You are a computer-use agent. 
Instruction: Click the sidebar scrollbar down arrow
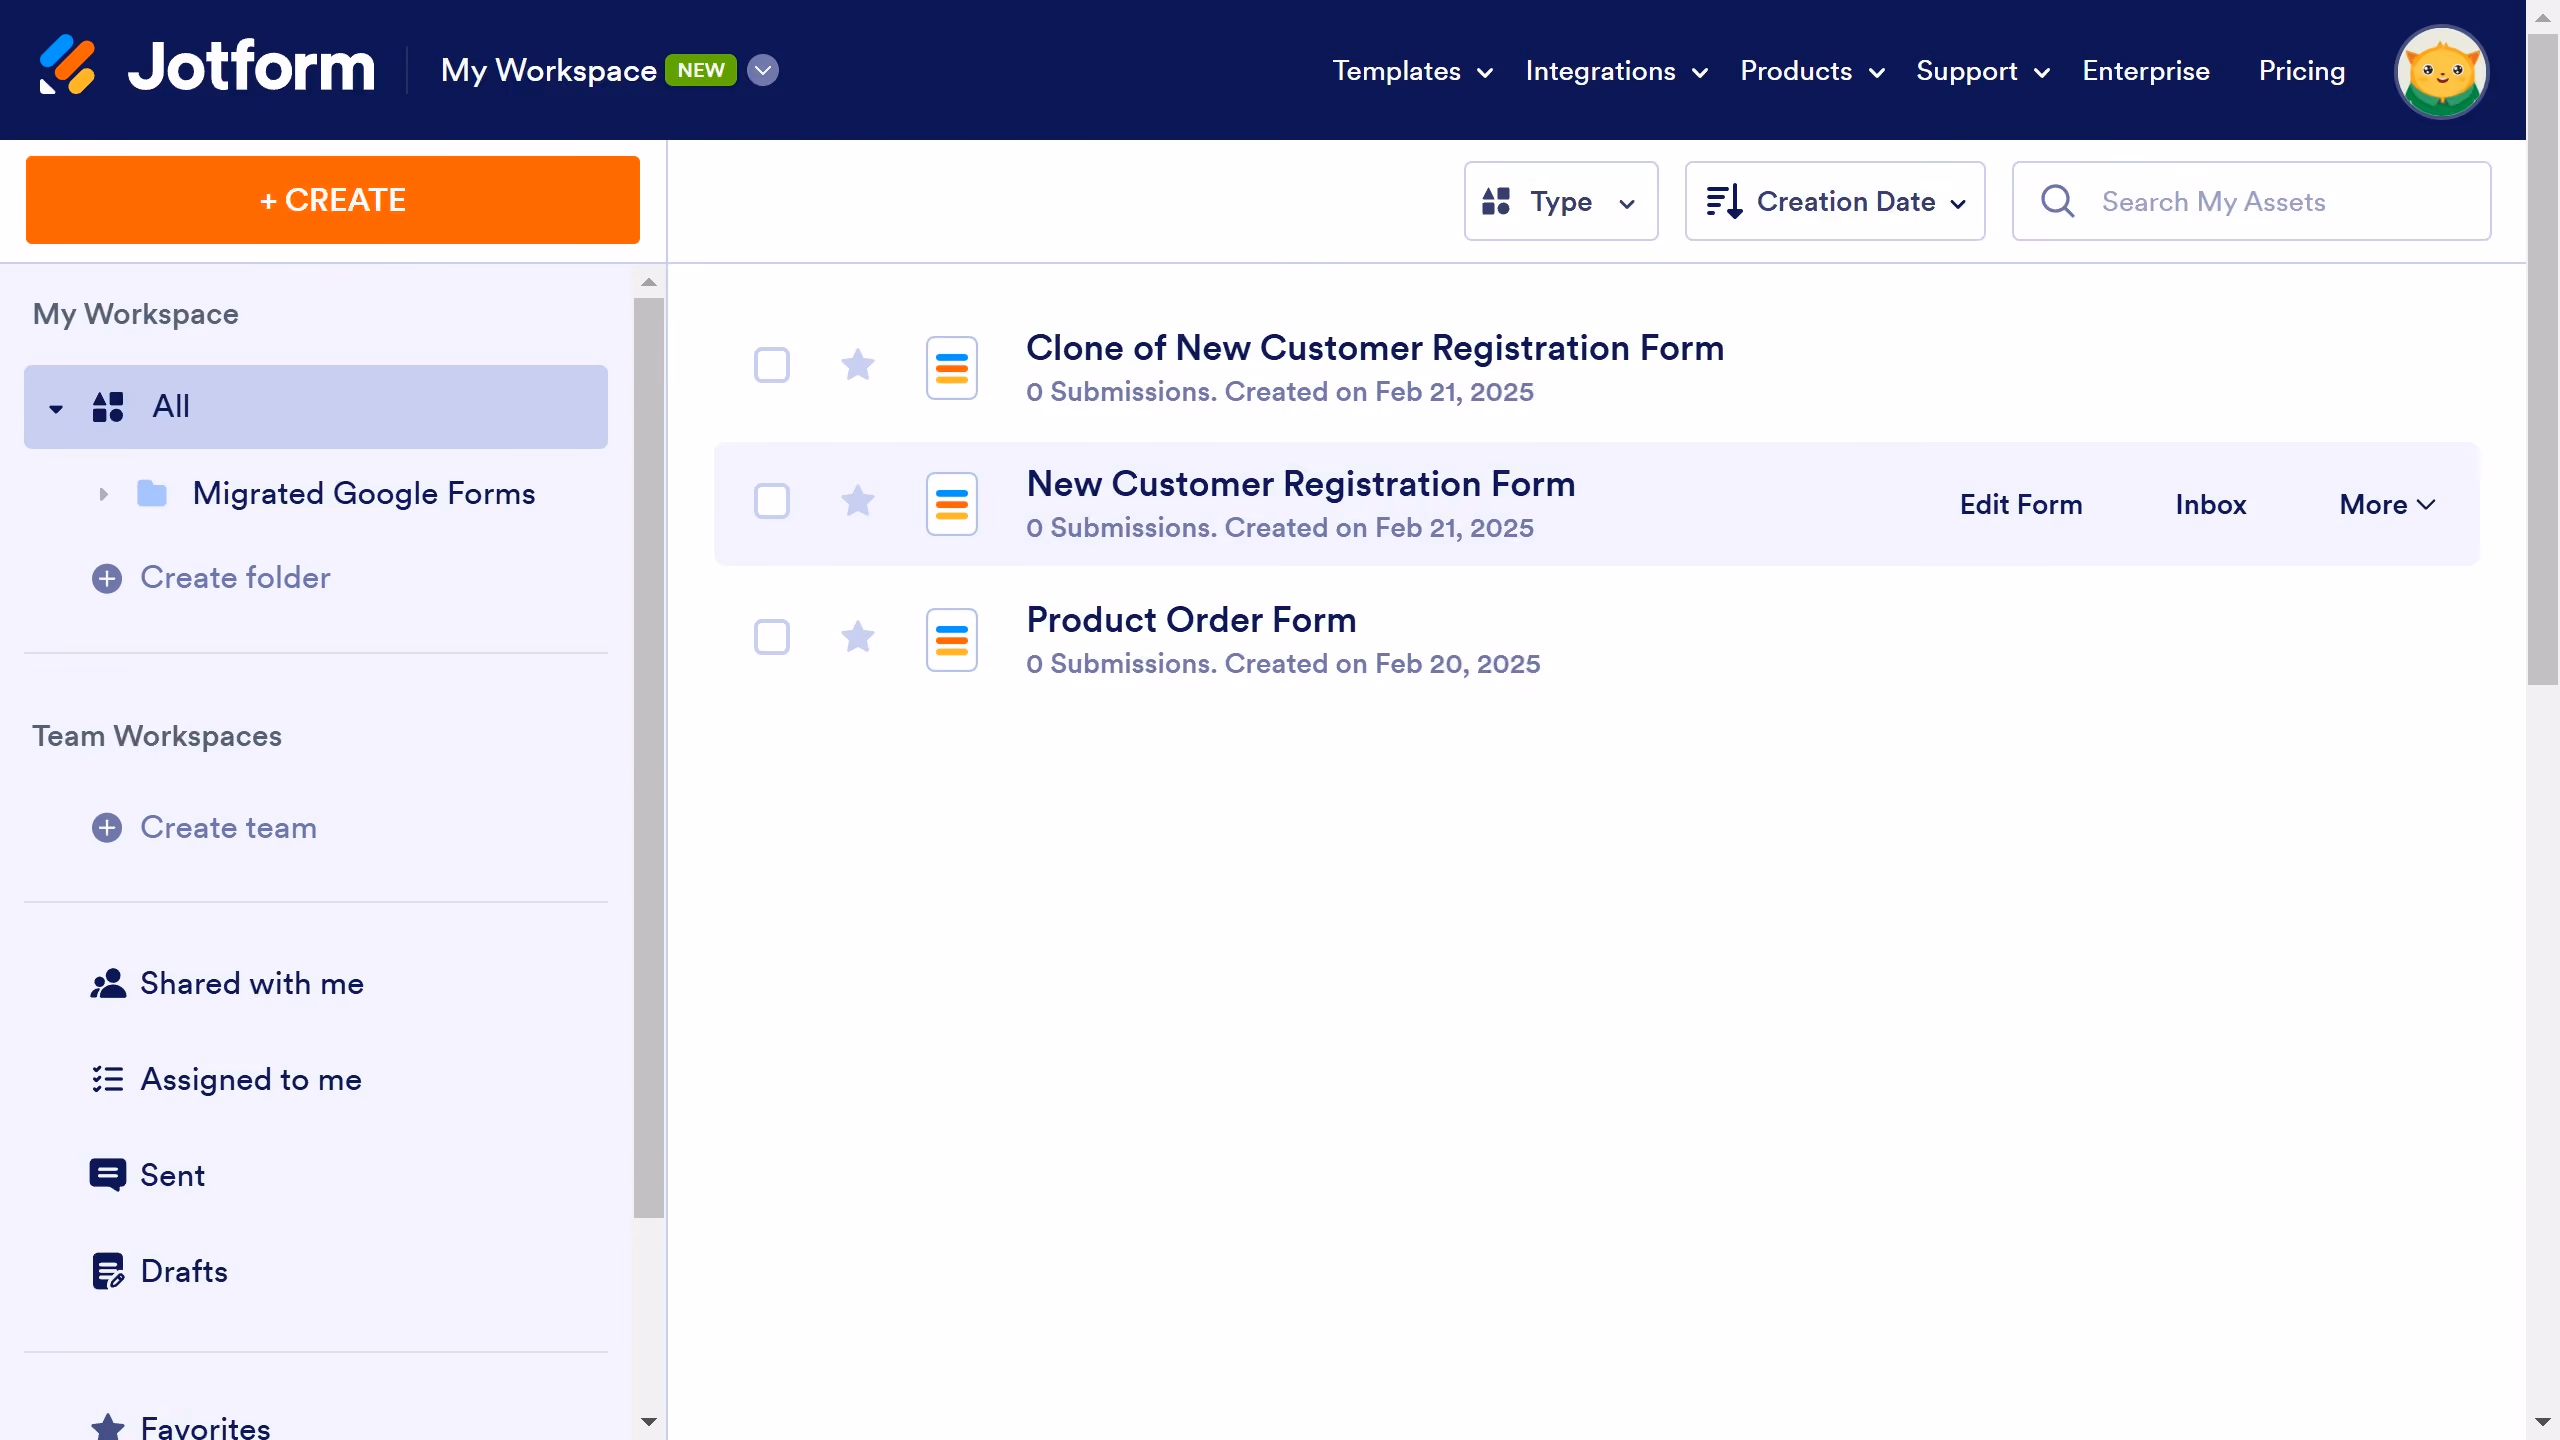(649, 1421)
